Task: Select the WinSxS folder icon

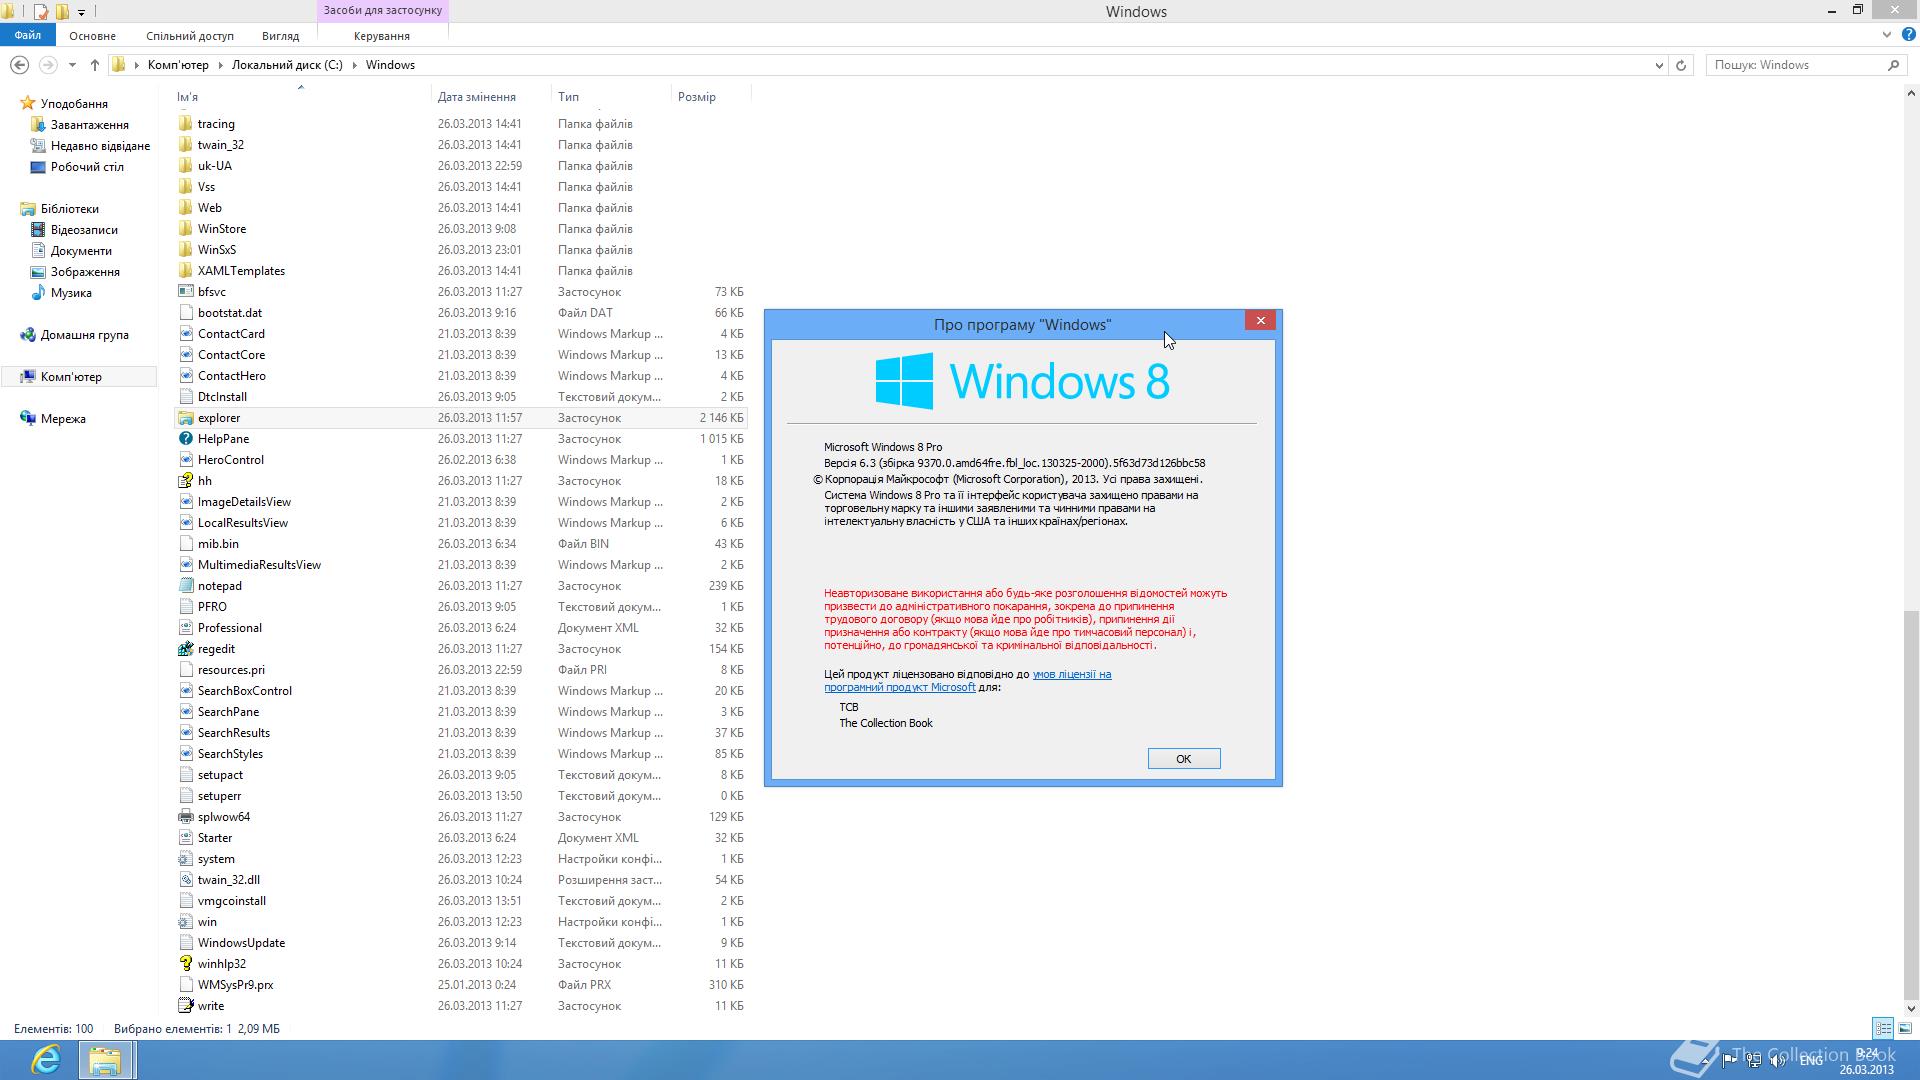Action: (x=185, y=250)
